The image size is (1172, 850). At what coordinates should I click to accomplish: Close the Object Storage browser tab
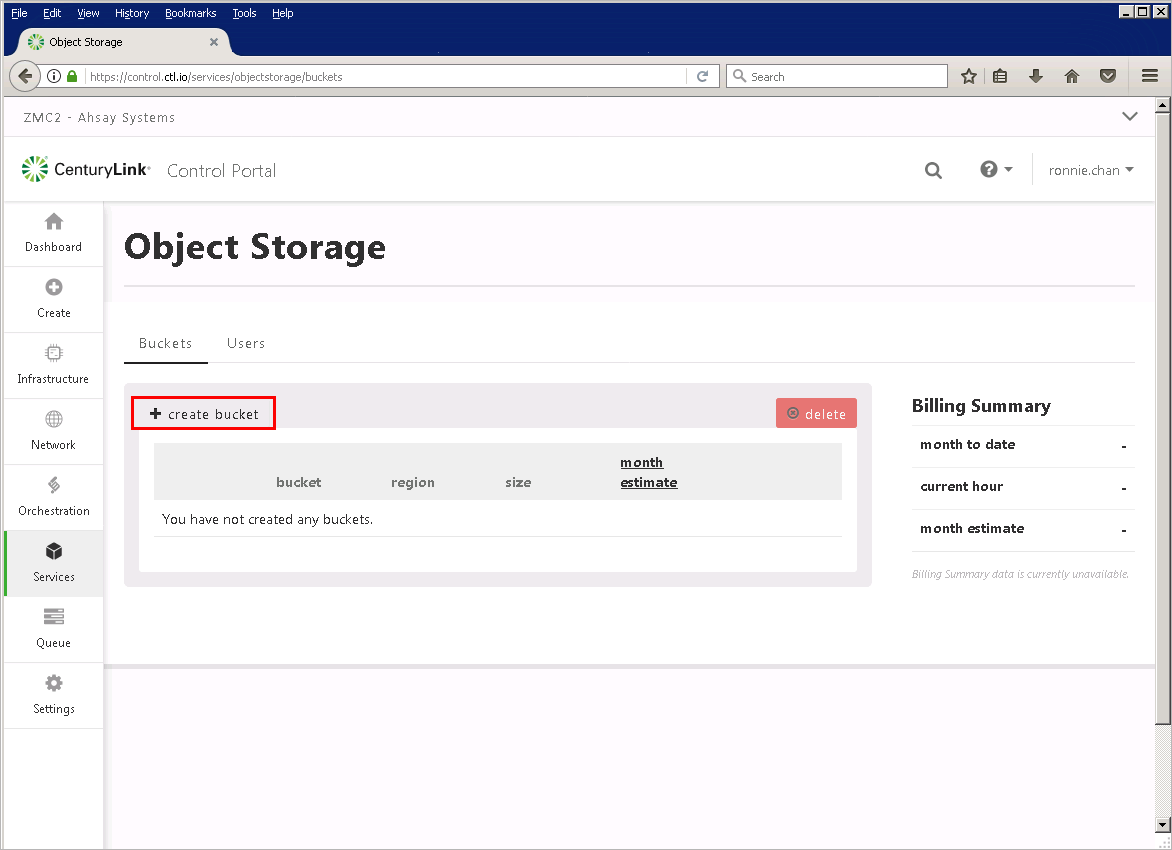click(214, 42)
